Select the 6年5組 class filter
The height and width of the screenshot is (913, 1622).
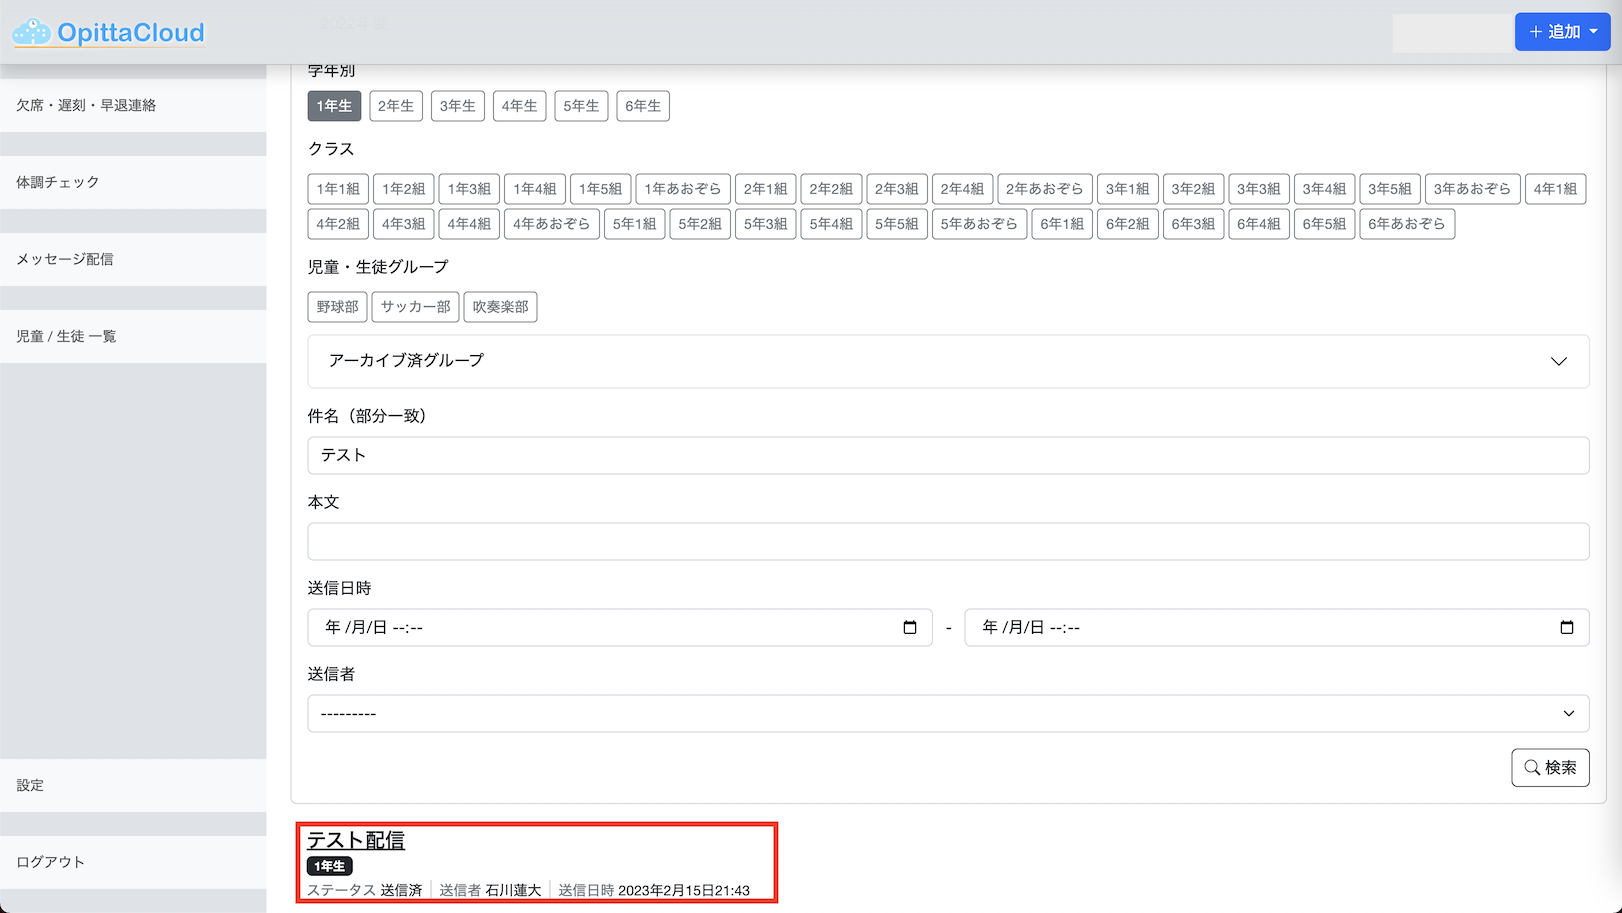[x=1324, y=224]
